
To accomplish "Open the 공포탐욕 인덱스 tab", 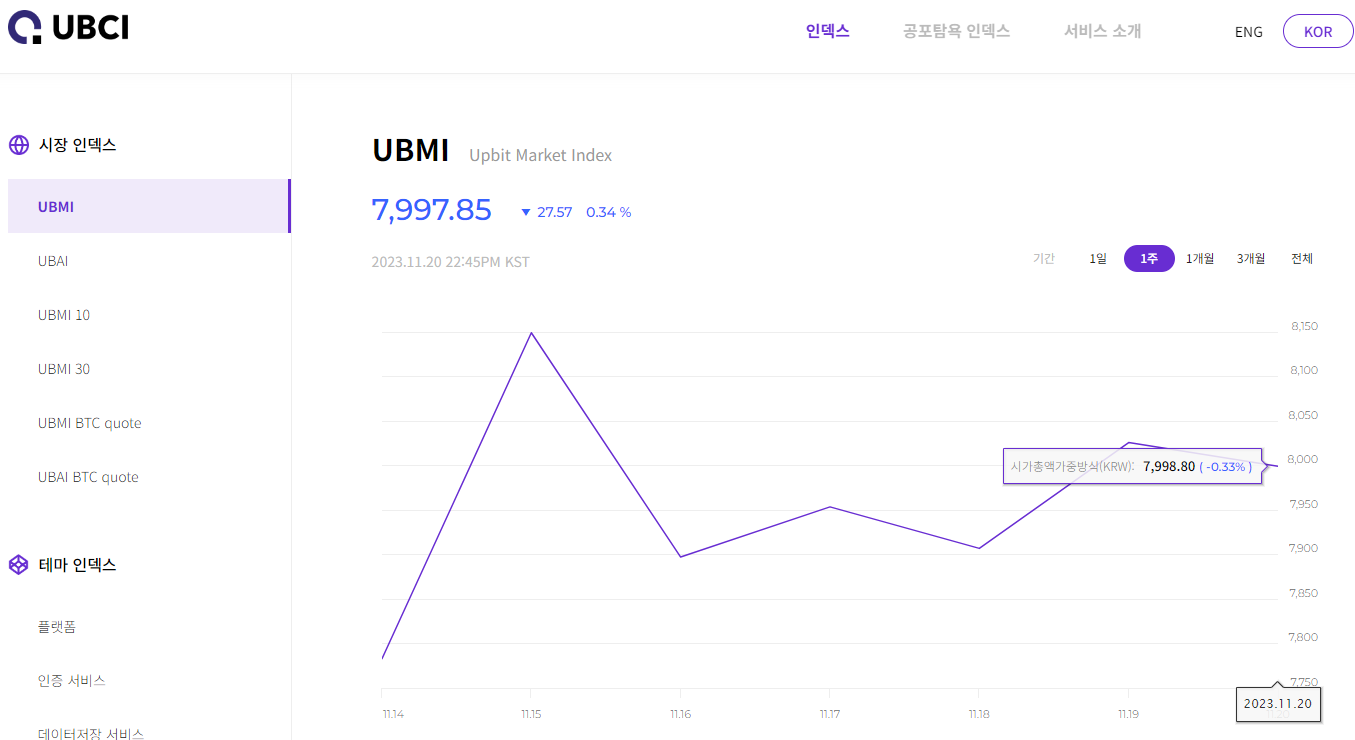I will pyautogui.click(x=957, y=31).
